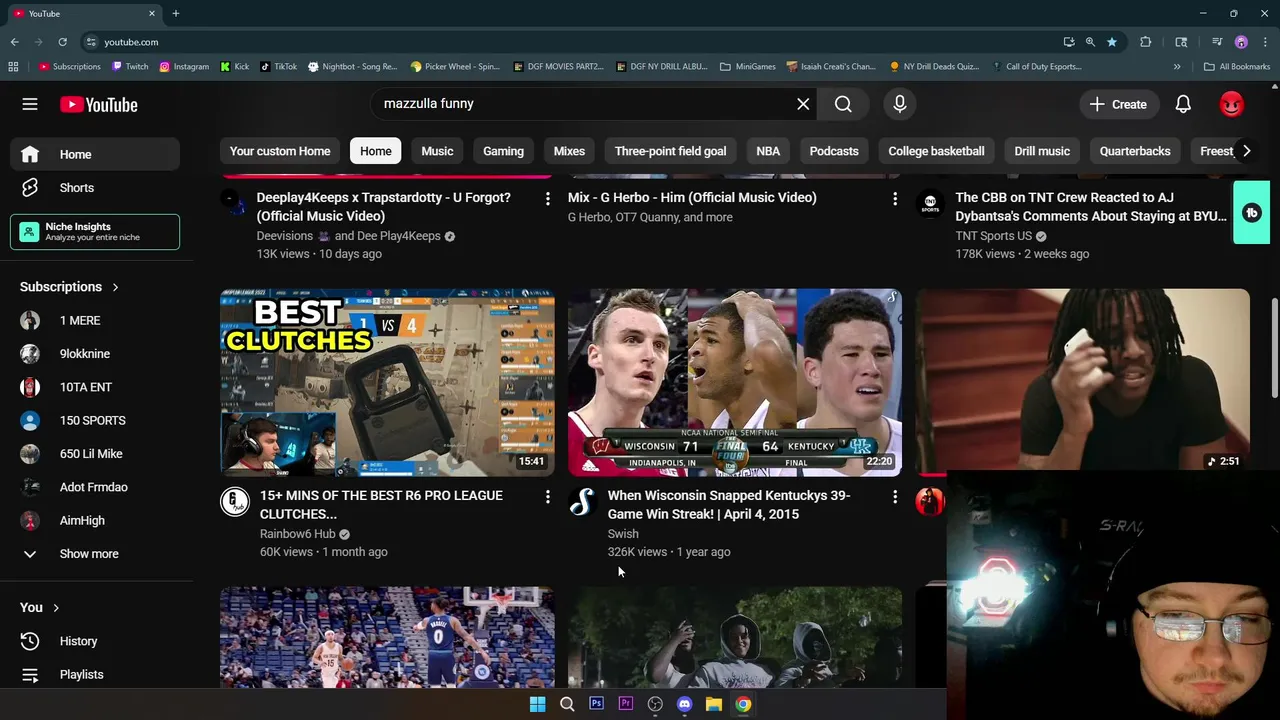Select the Music filter chip
The image size is (1280, 720).
[x=437, y=151]
